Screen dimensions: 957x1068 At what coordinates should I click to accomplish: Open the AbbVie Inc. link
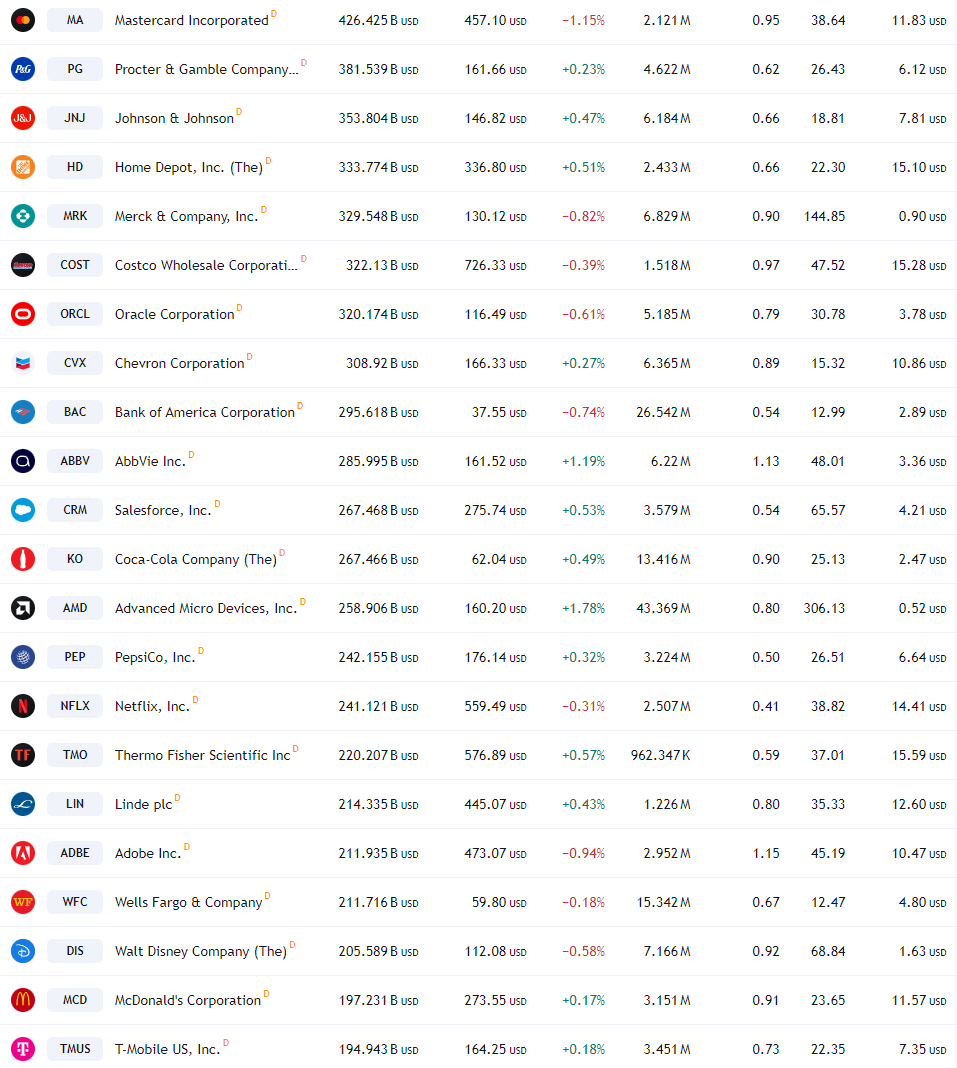click(x=150, y=462)
